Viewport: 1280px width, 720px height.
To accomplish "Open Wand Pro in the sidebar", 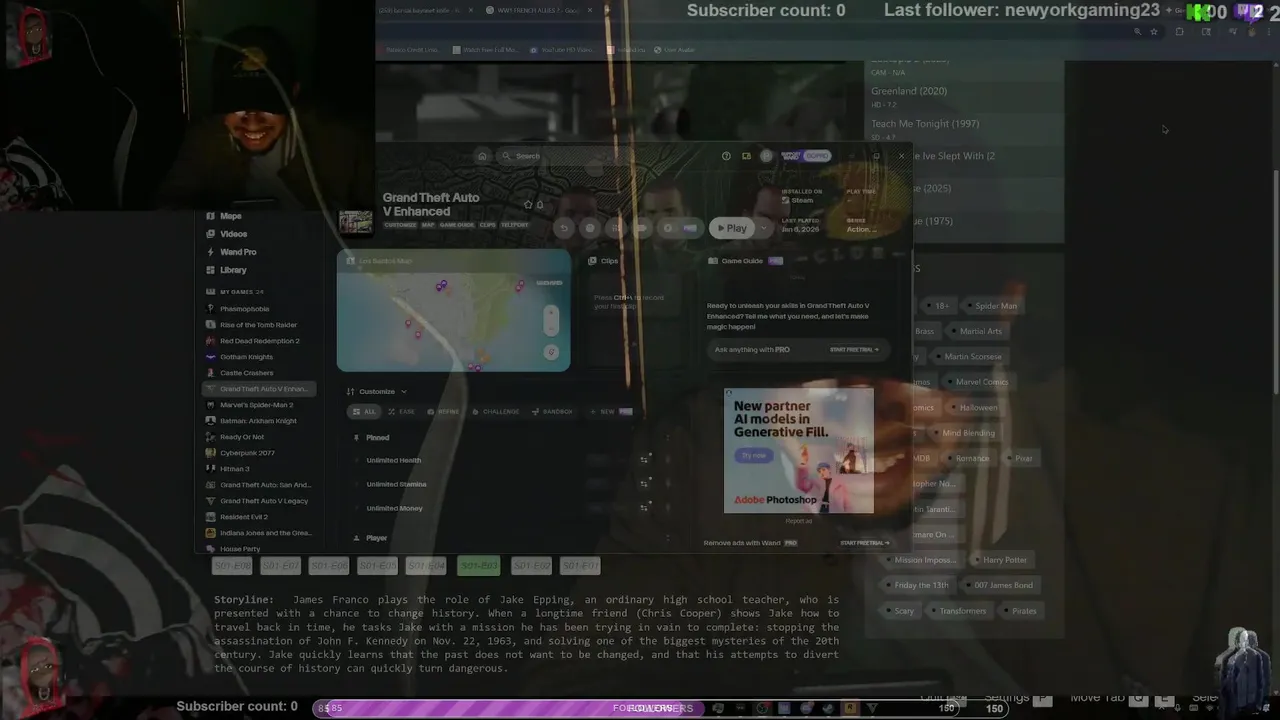I will tap(238, 252).
